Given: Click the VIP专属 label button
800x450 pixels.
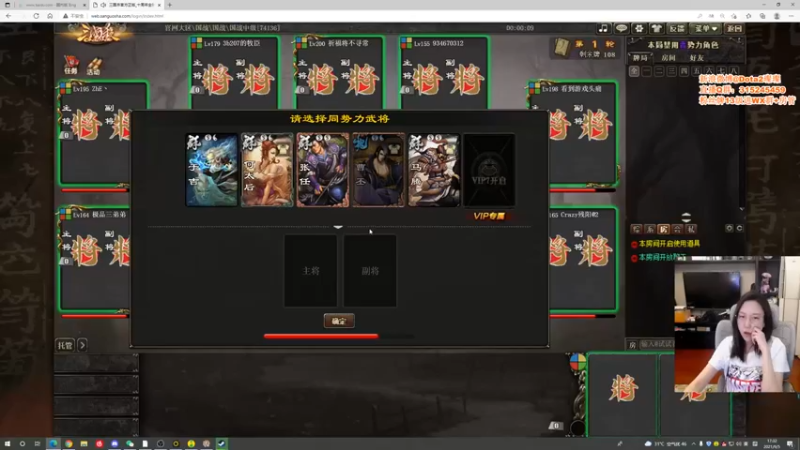Looking at the screenshot, I should click(489, 216).
